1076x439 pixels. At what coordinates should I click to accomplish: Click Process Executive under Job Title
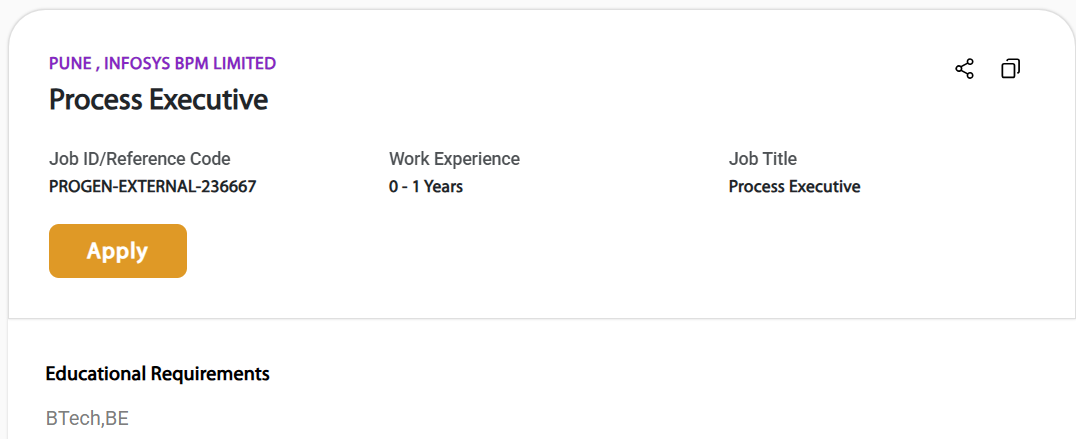[794, 187]
